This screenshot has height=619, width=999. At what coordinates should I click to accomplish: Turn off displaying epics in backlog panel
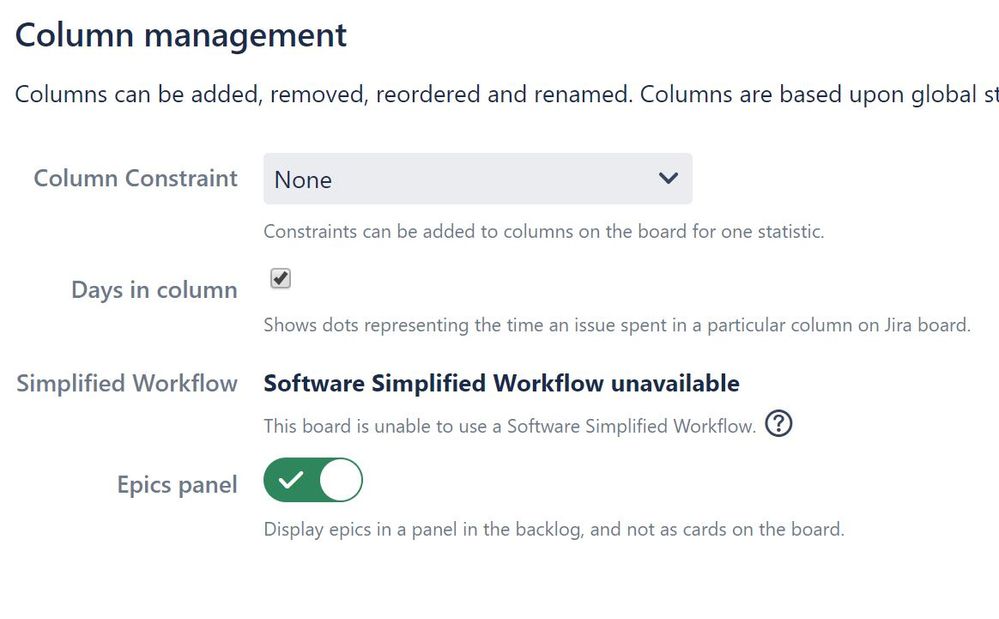click(x=312, y=480)
